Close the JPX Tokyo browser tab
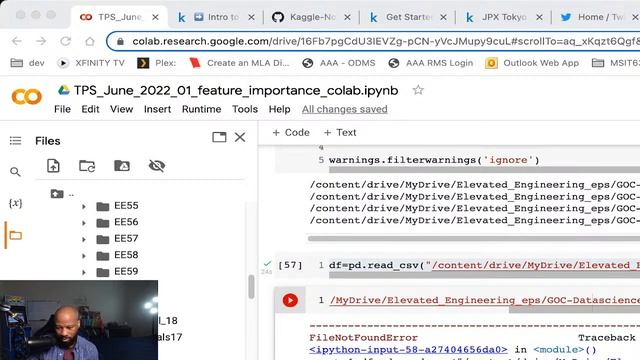 [x=539, y=17]
